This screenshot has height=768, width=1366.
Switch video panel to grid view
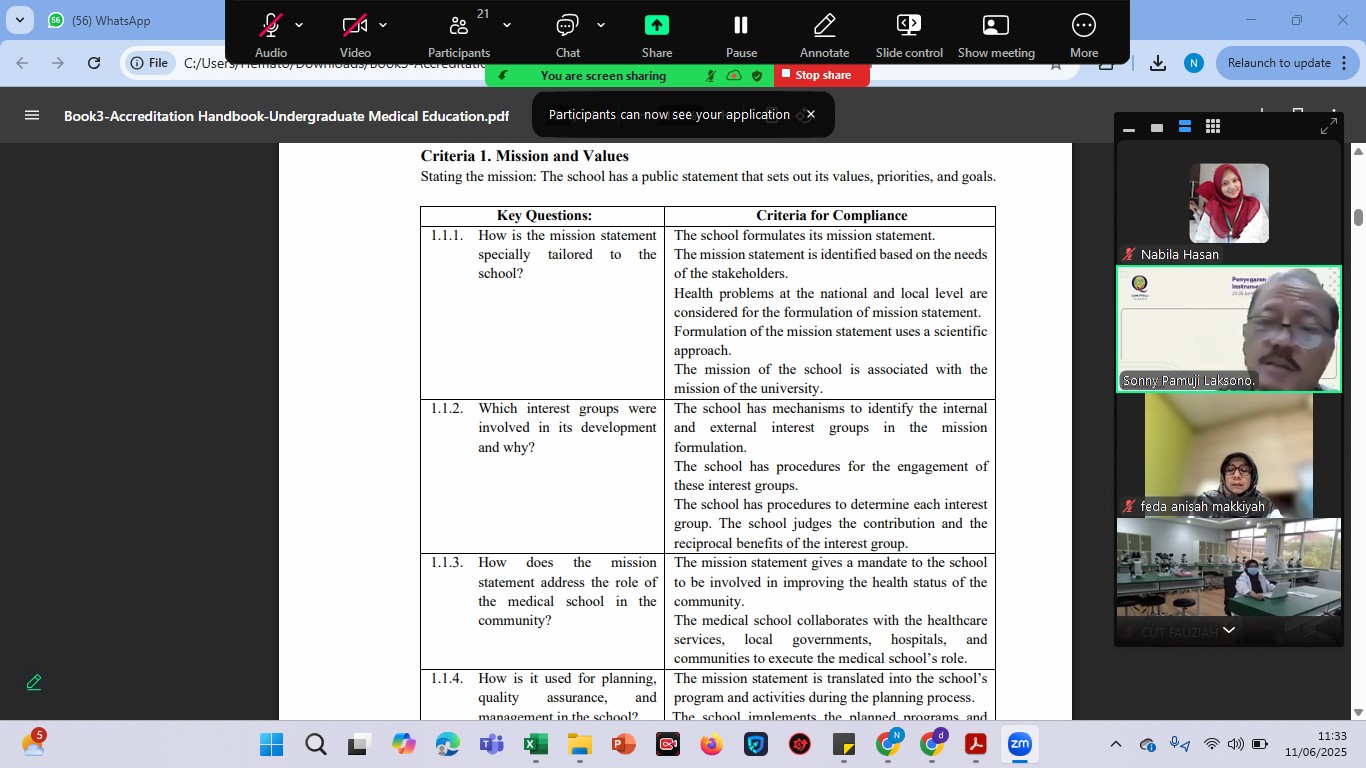(1213, 127)
